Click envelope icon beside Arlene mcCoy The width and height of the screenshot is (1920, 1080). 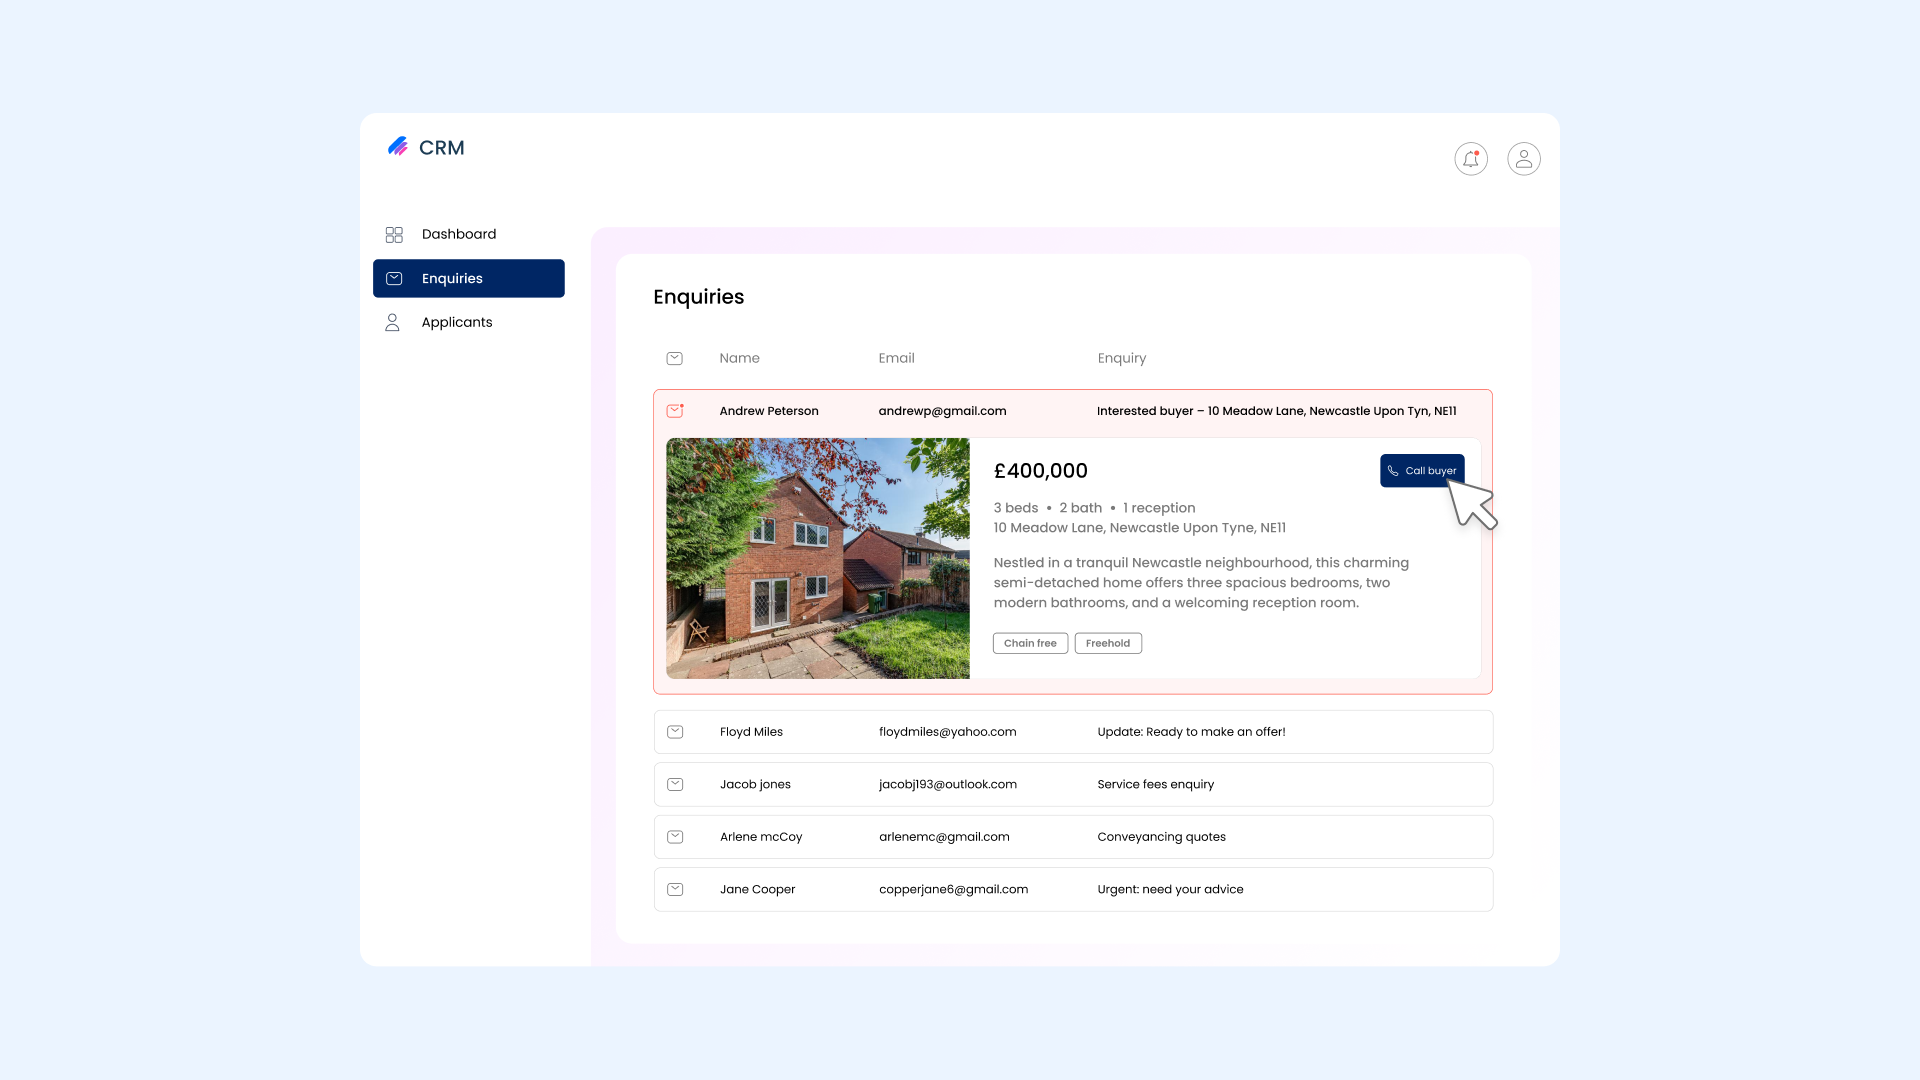(675, 837)
